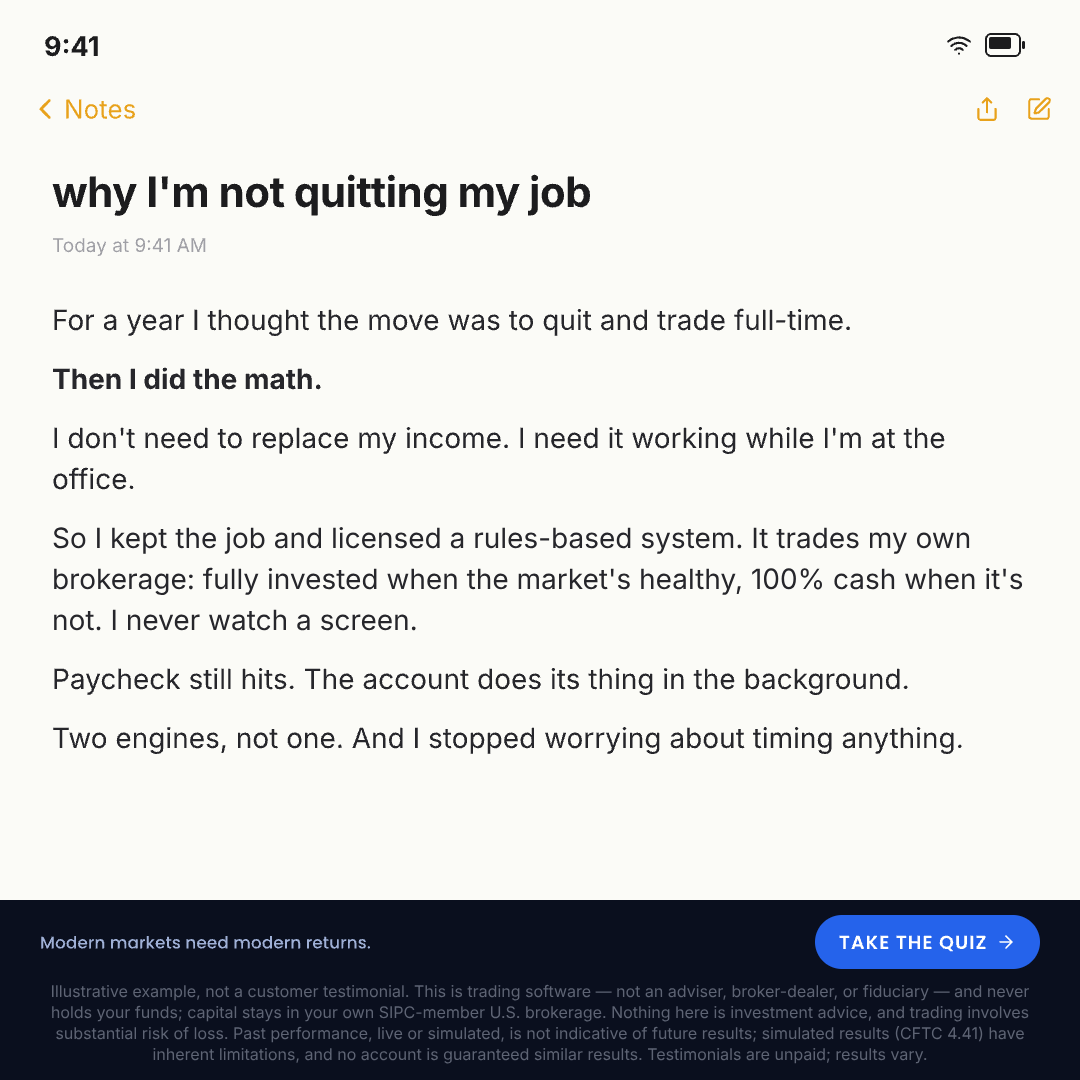This screenshot has width=1080, height=1080.
Task: Click the line about trading full-time
Action: pyautogui.click(x=452, y=321)
